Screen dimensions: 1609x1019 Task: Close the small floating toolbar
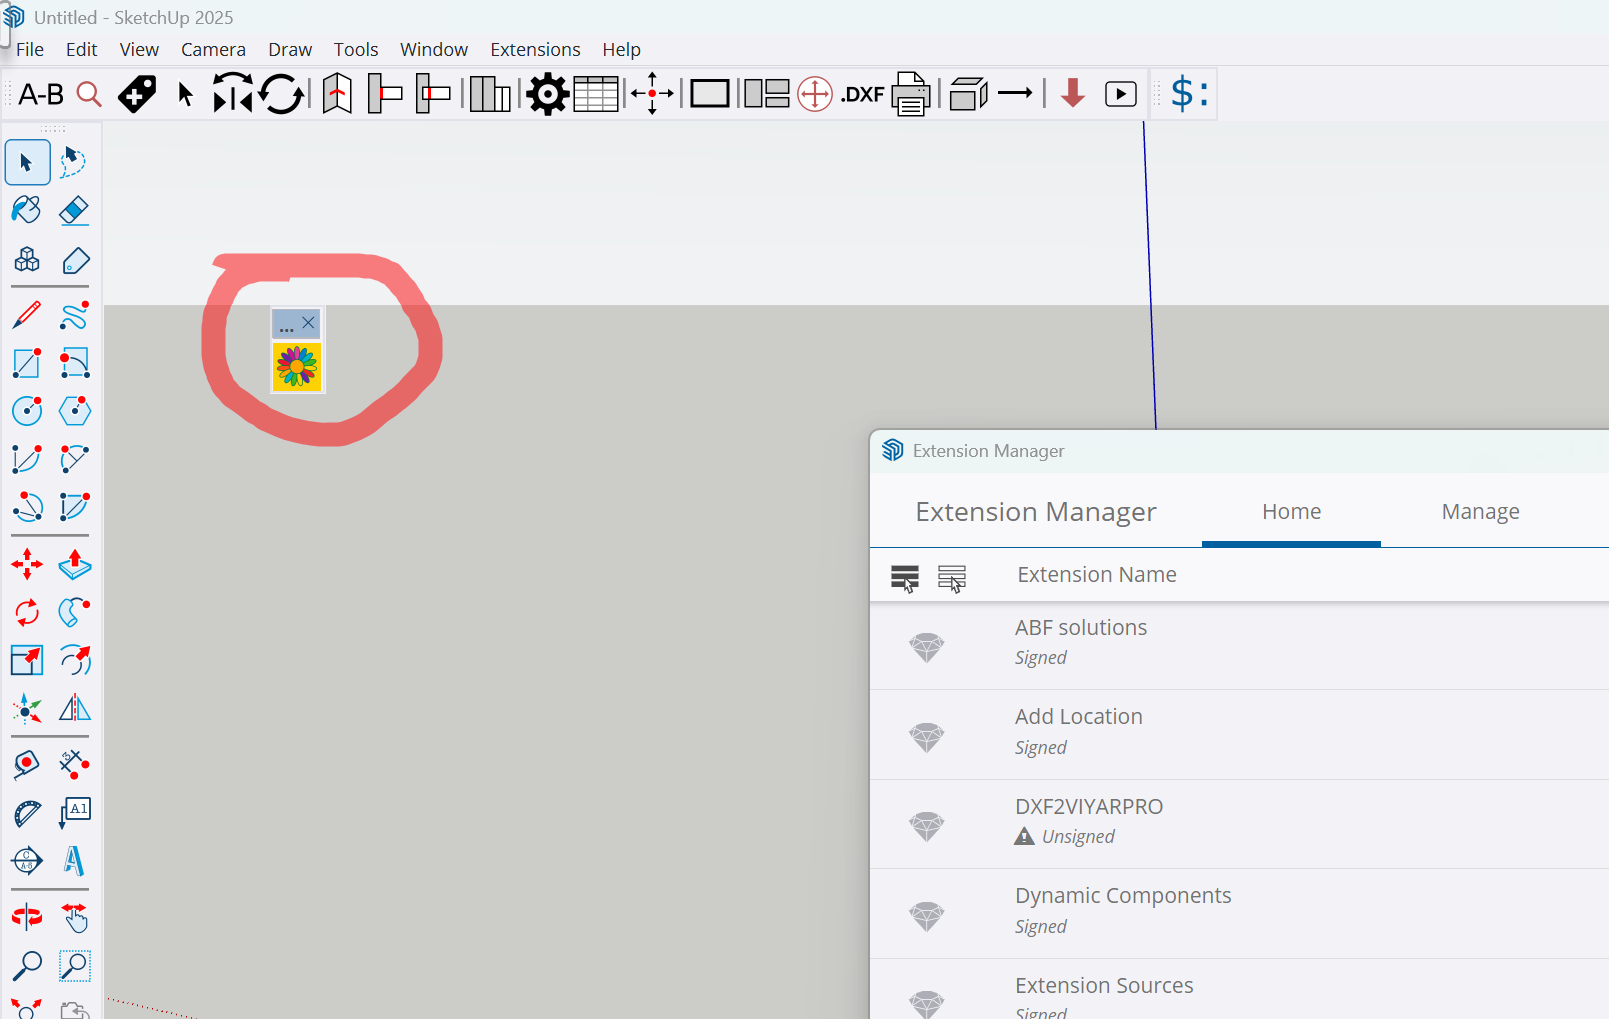[x=308, y=323]
